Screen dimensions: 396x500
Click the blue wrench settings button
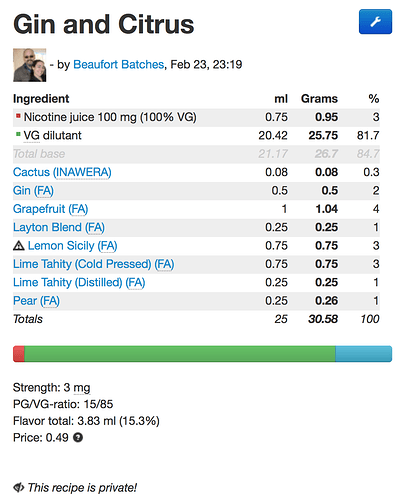click(375, 22)
